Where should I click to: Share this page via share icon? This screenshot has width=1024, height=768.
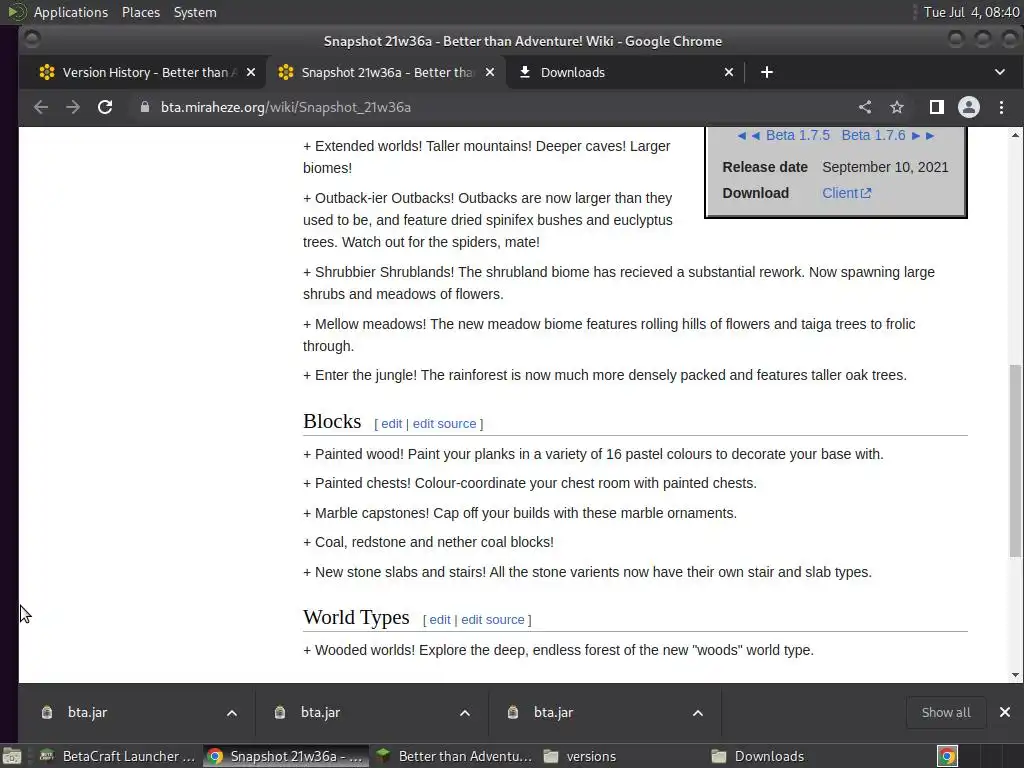[865, 107]
